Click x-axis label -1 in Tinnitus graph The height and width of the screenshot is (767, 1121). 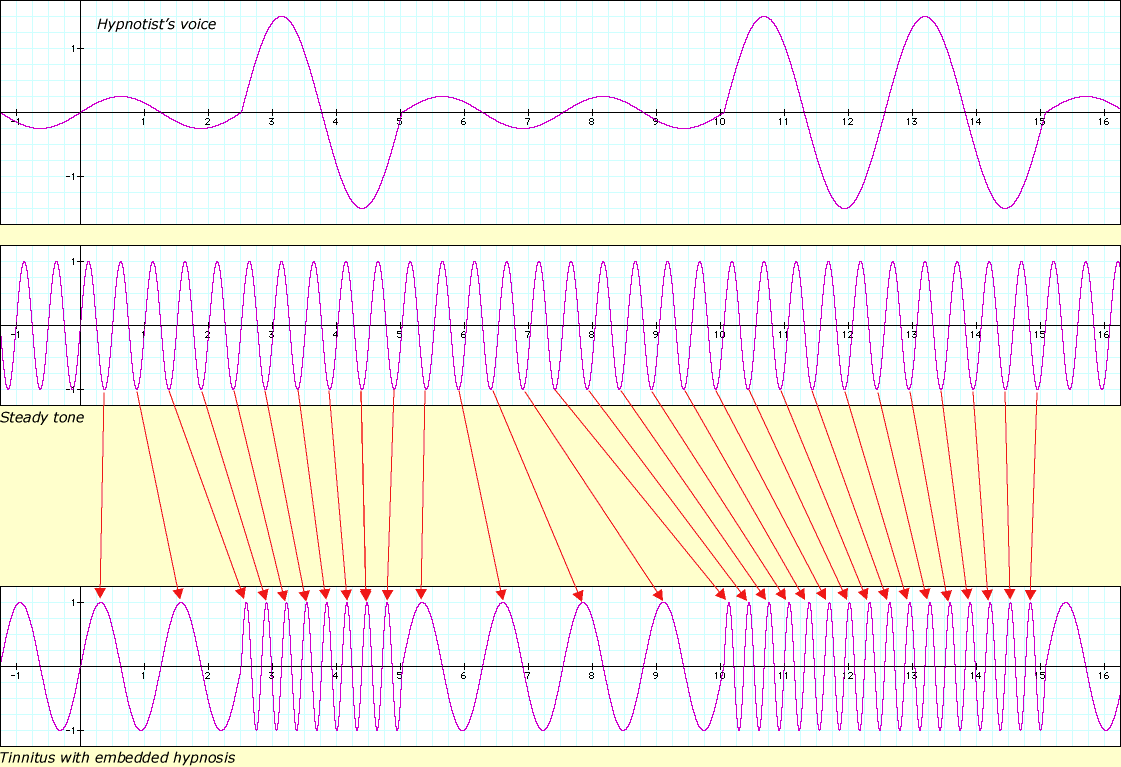pyautogui.click(x=15, y=676)
